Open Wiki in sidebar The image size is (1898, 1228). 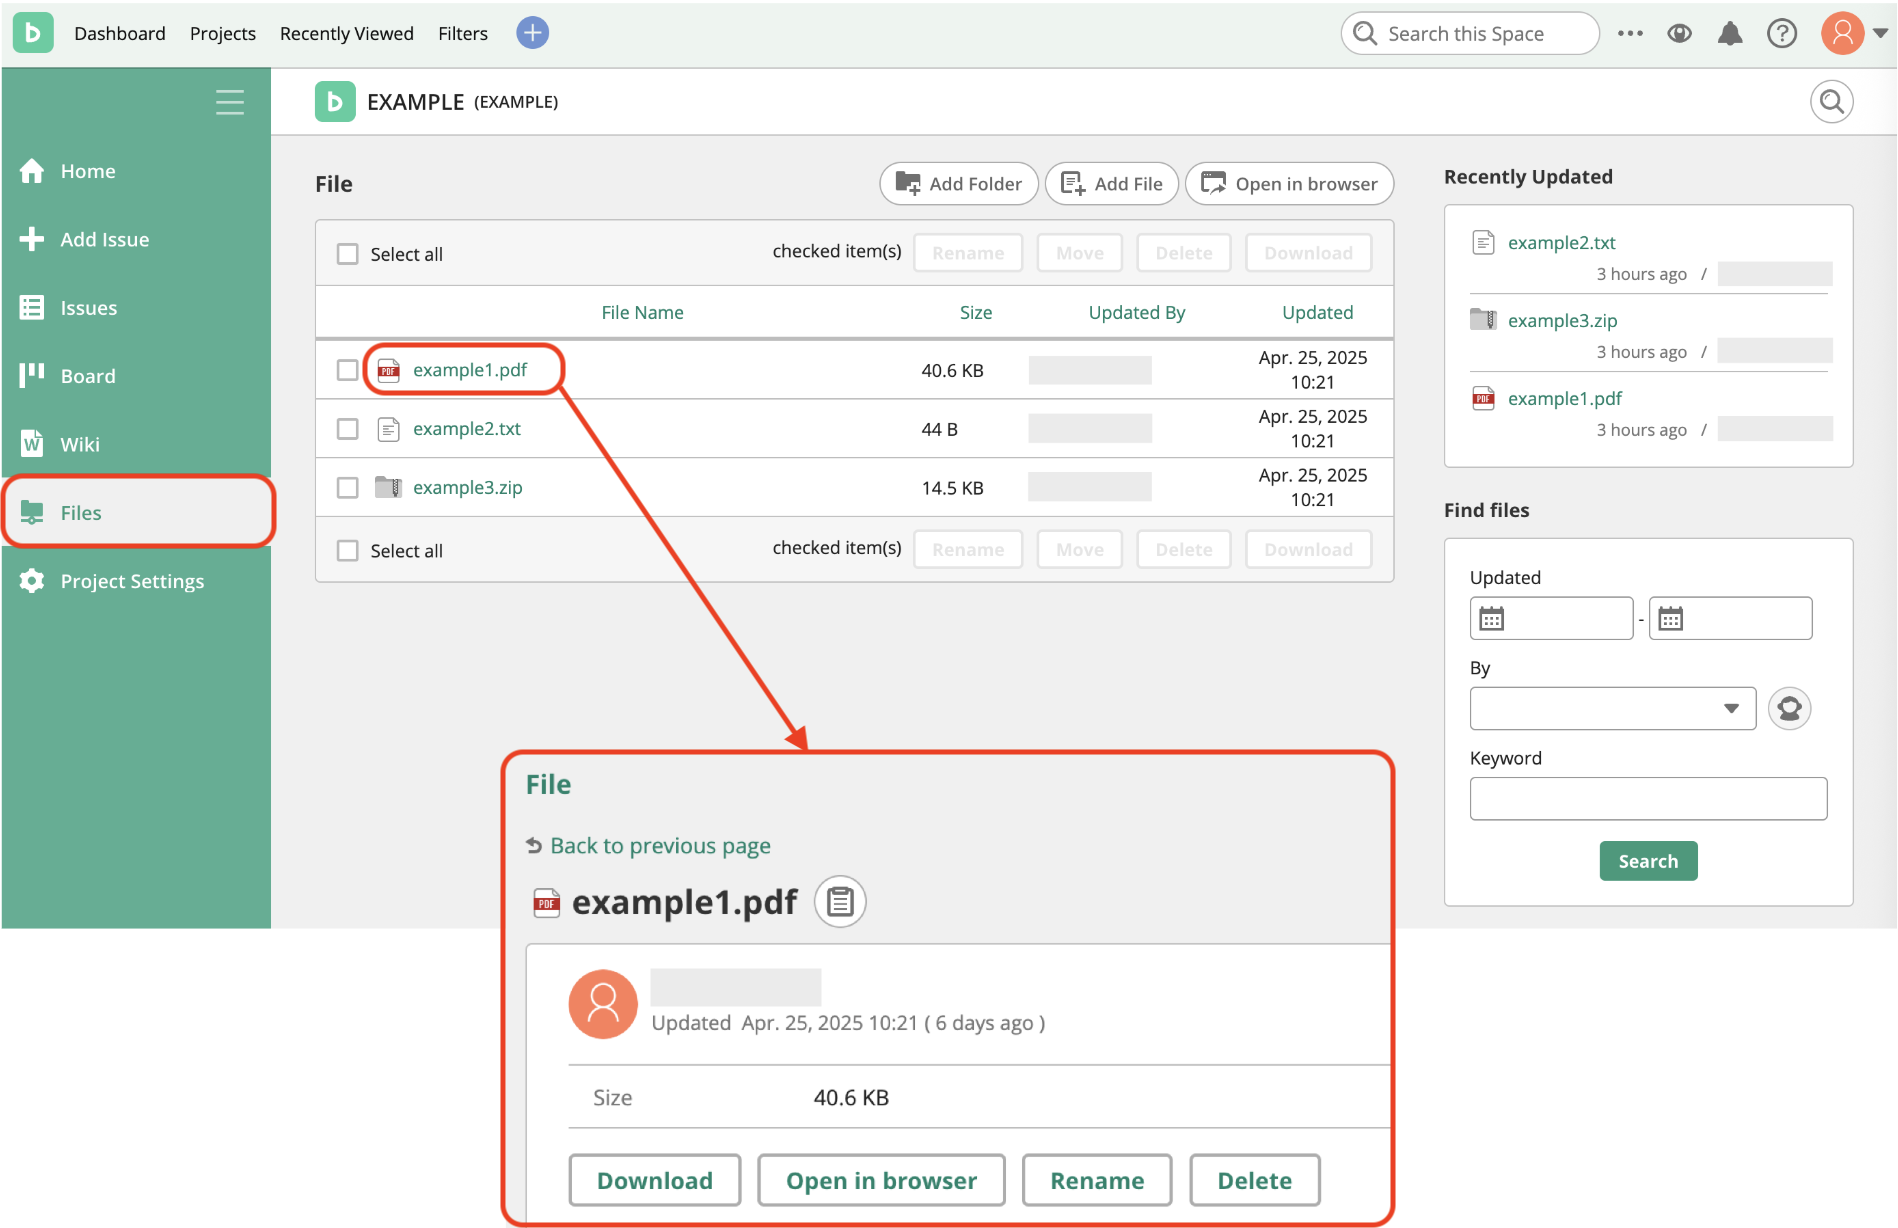point(136,444)
